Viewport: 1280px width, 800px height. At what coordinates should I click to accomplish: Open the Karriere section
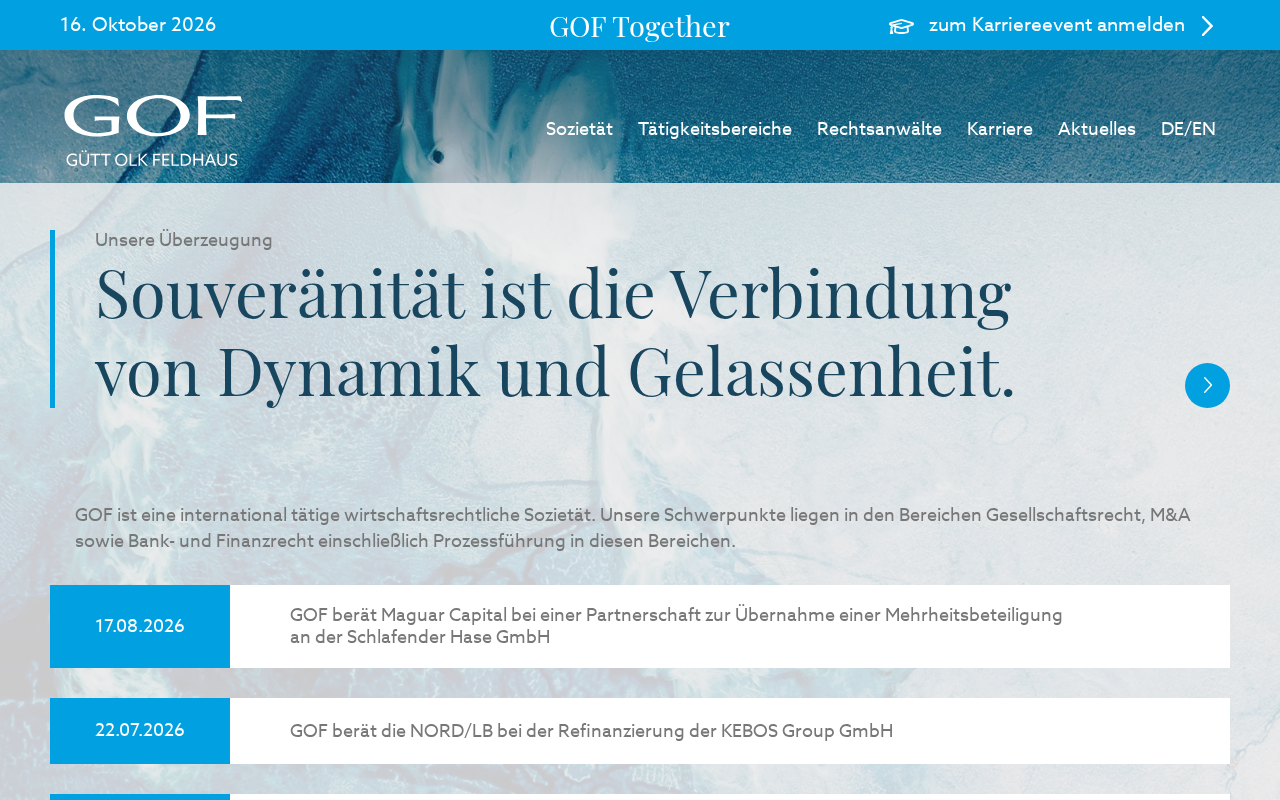[x=1000, y=129]
